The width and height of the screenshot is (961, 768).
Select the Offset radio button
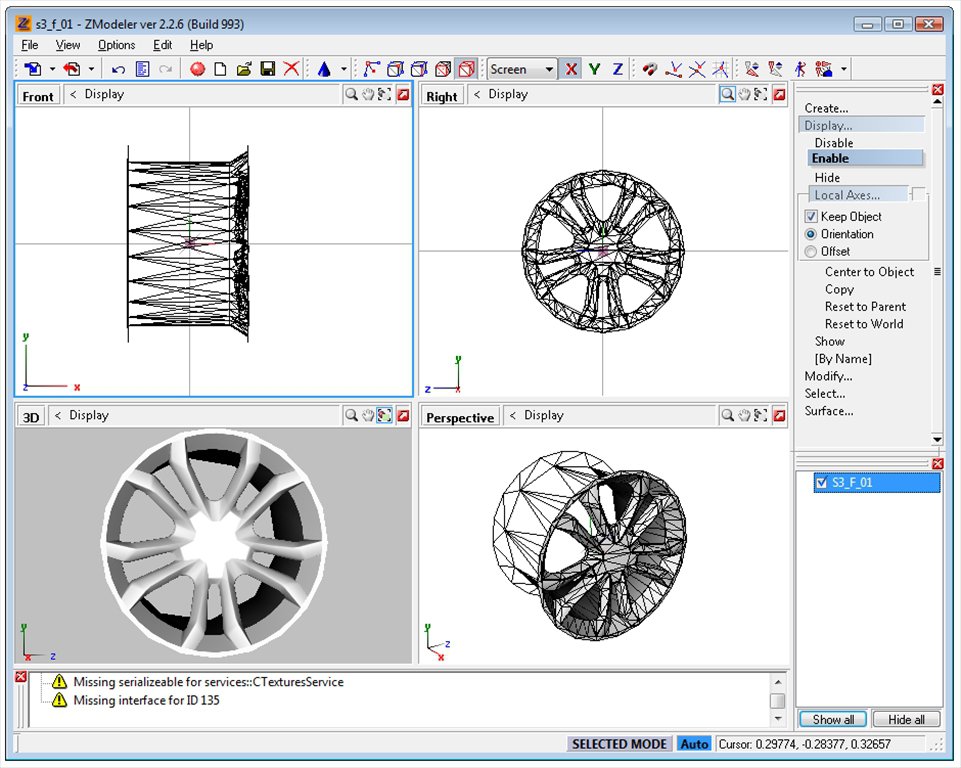[811, 251]
